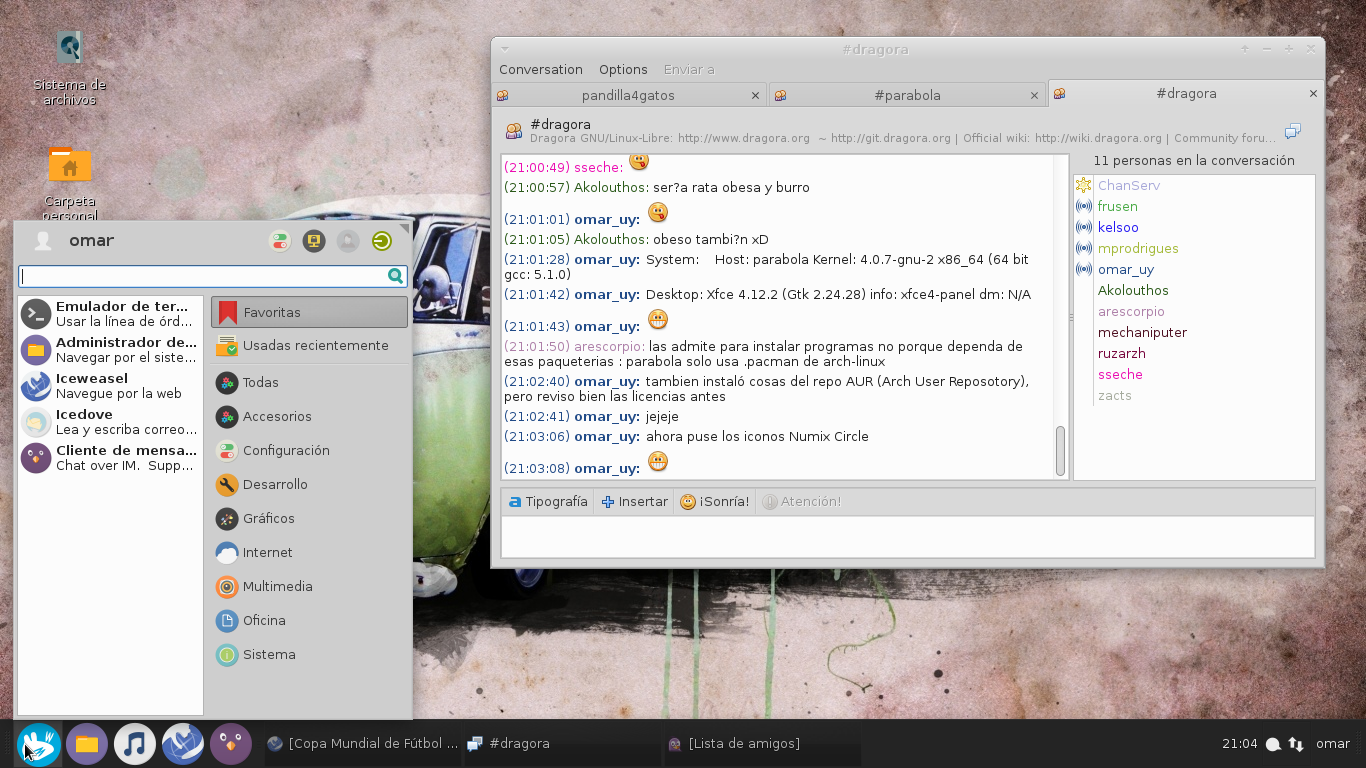
Task: Open the Sistema category
Action: (x=309, y=655)
